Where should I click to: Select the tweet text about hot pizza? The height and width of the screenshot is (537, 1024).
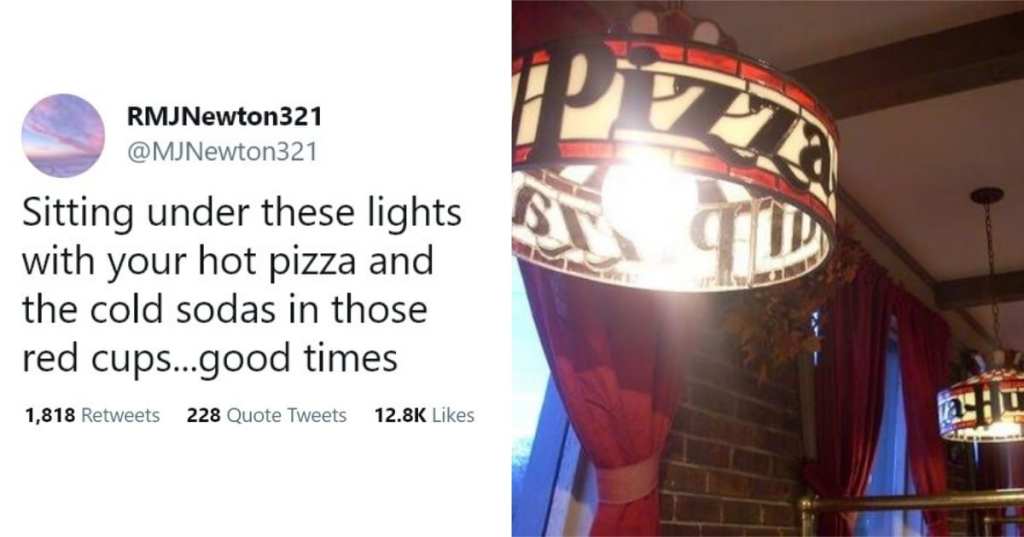click(242, 285)
